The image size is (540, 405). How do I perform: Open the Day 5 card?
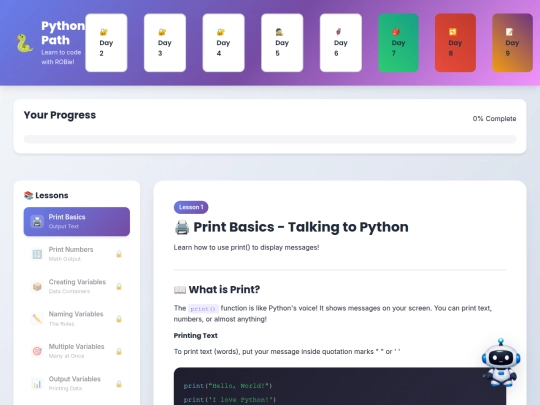(282, 43)
